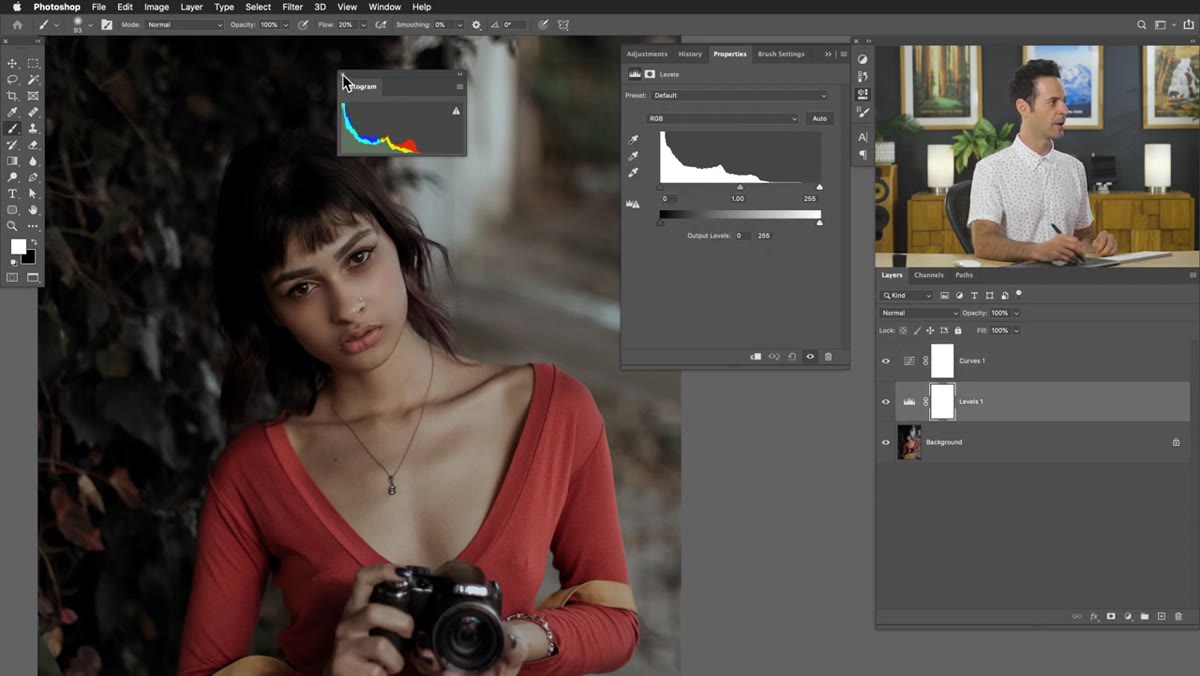This screenshot has width=1200, height=676.
Task: Select the Type tool
Action: pos(13,193)
